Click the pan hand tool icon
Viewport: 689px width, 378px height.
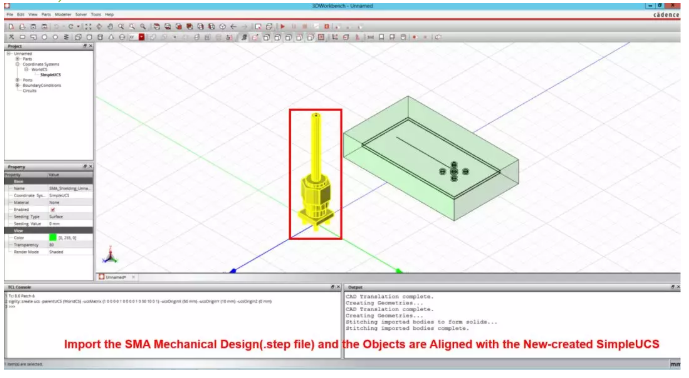(110, 27)
